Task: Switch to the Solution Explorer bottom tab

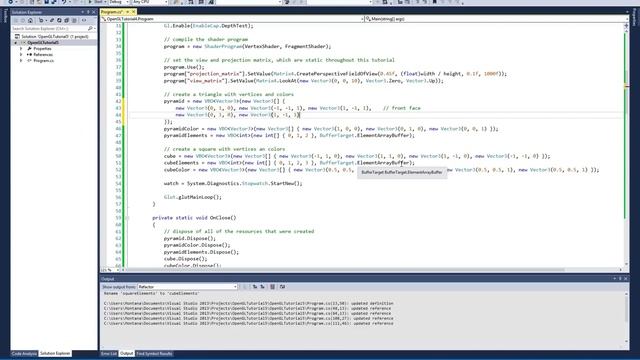Action: pos(55,353)
